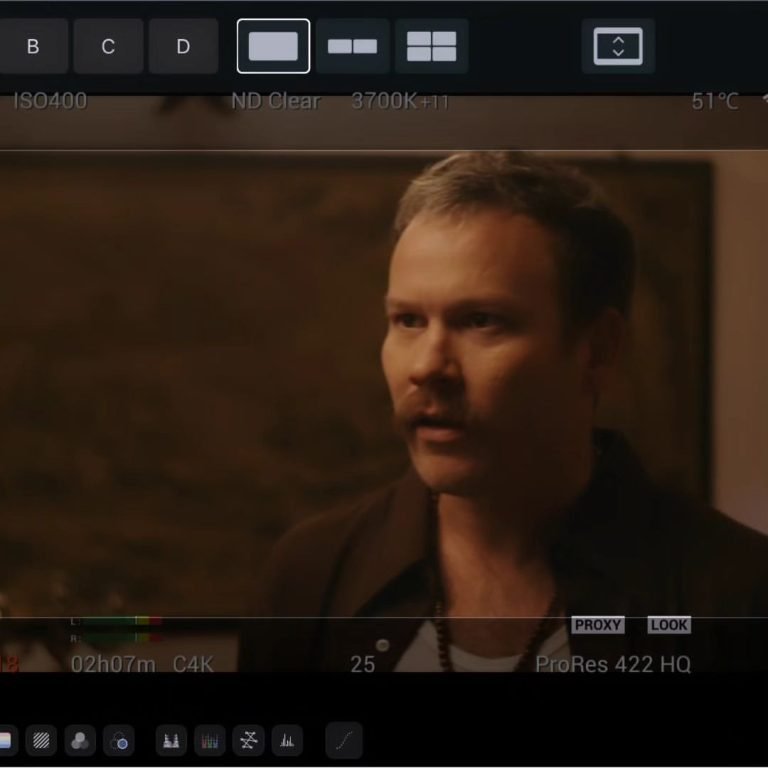The height and width of the screenshot is (768, 768).
Task: Switch to side-by-side dual view layout
Action: tap(352, 46)
